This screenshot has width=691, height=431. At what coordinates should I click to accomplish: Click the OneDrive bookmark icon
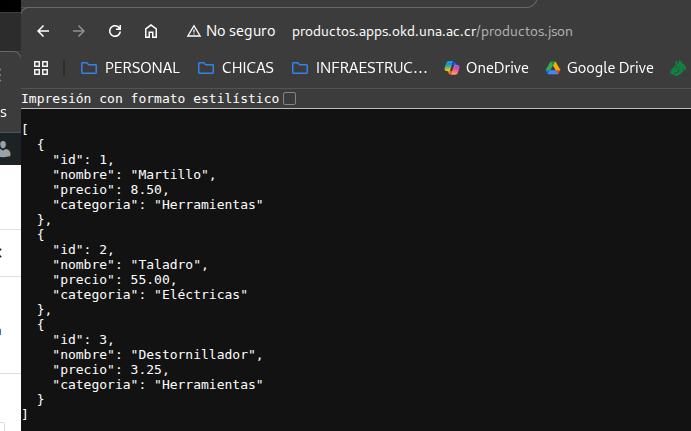point(452,68)
